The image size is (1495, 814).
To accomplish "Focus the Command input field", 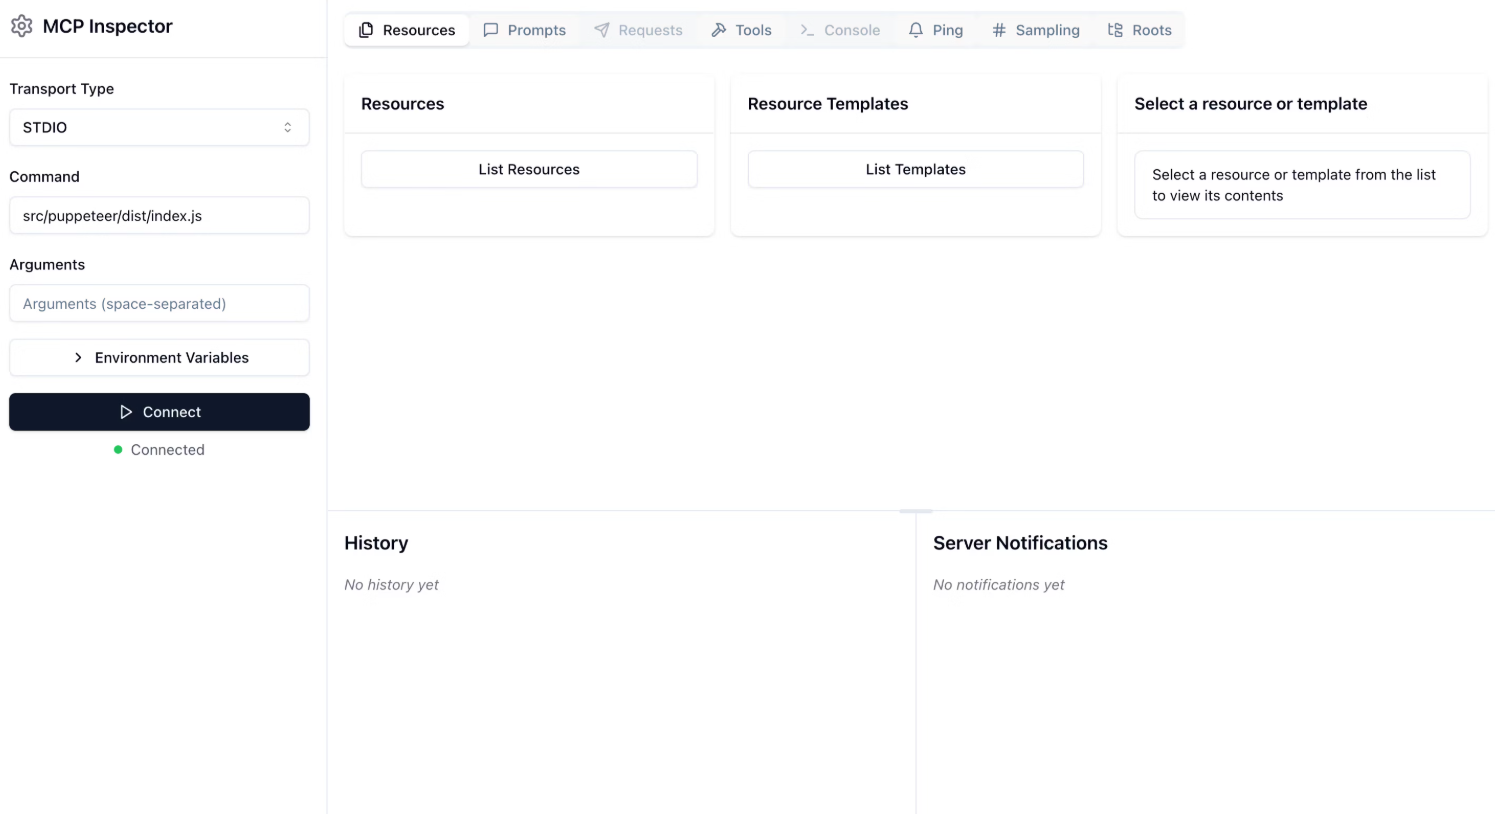I will pyautogui.click(x=159, y=215).
